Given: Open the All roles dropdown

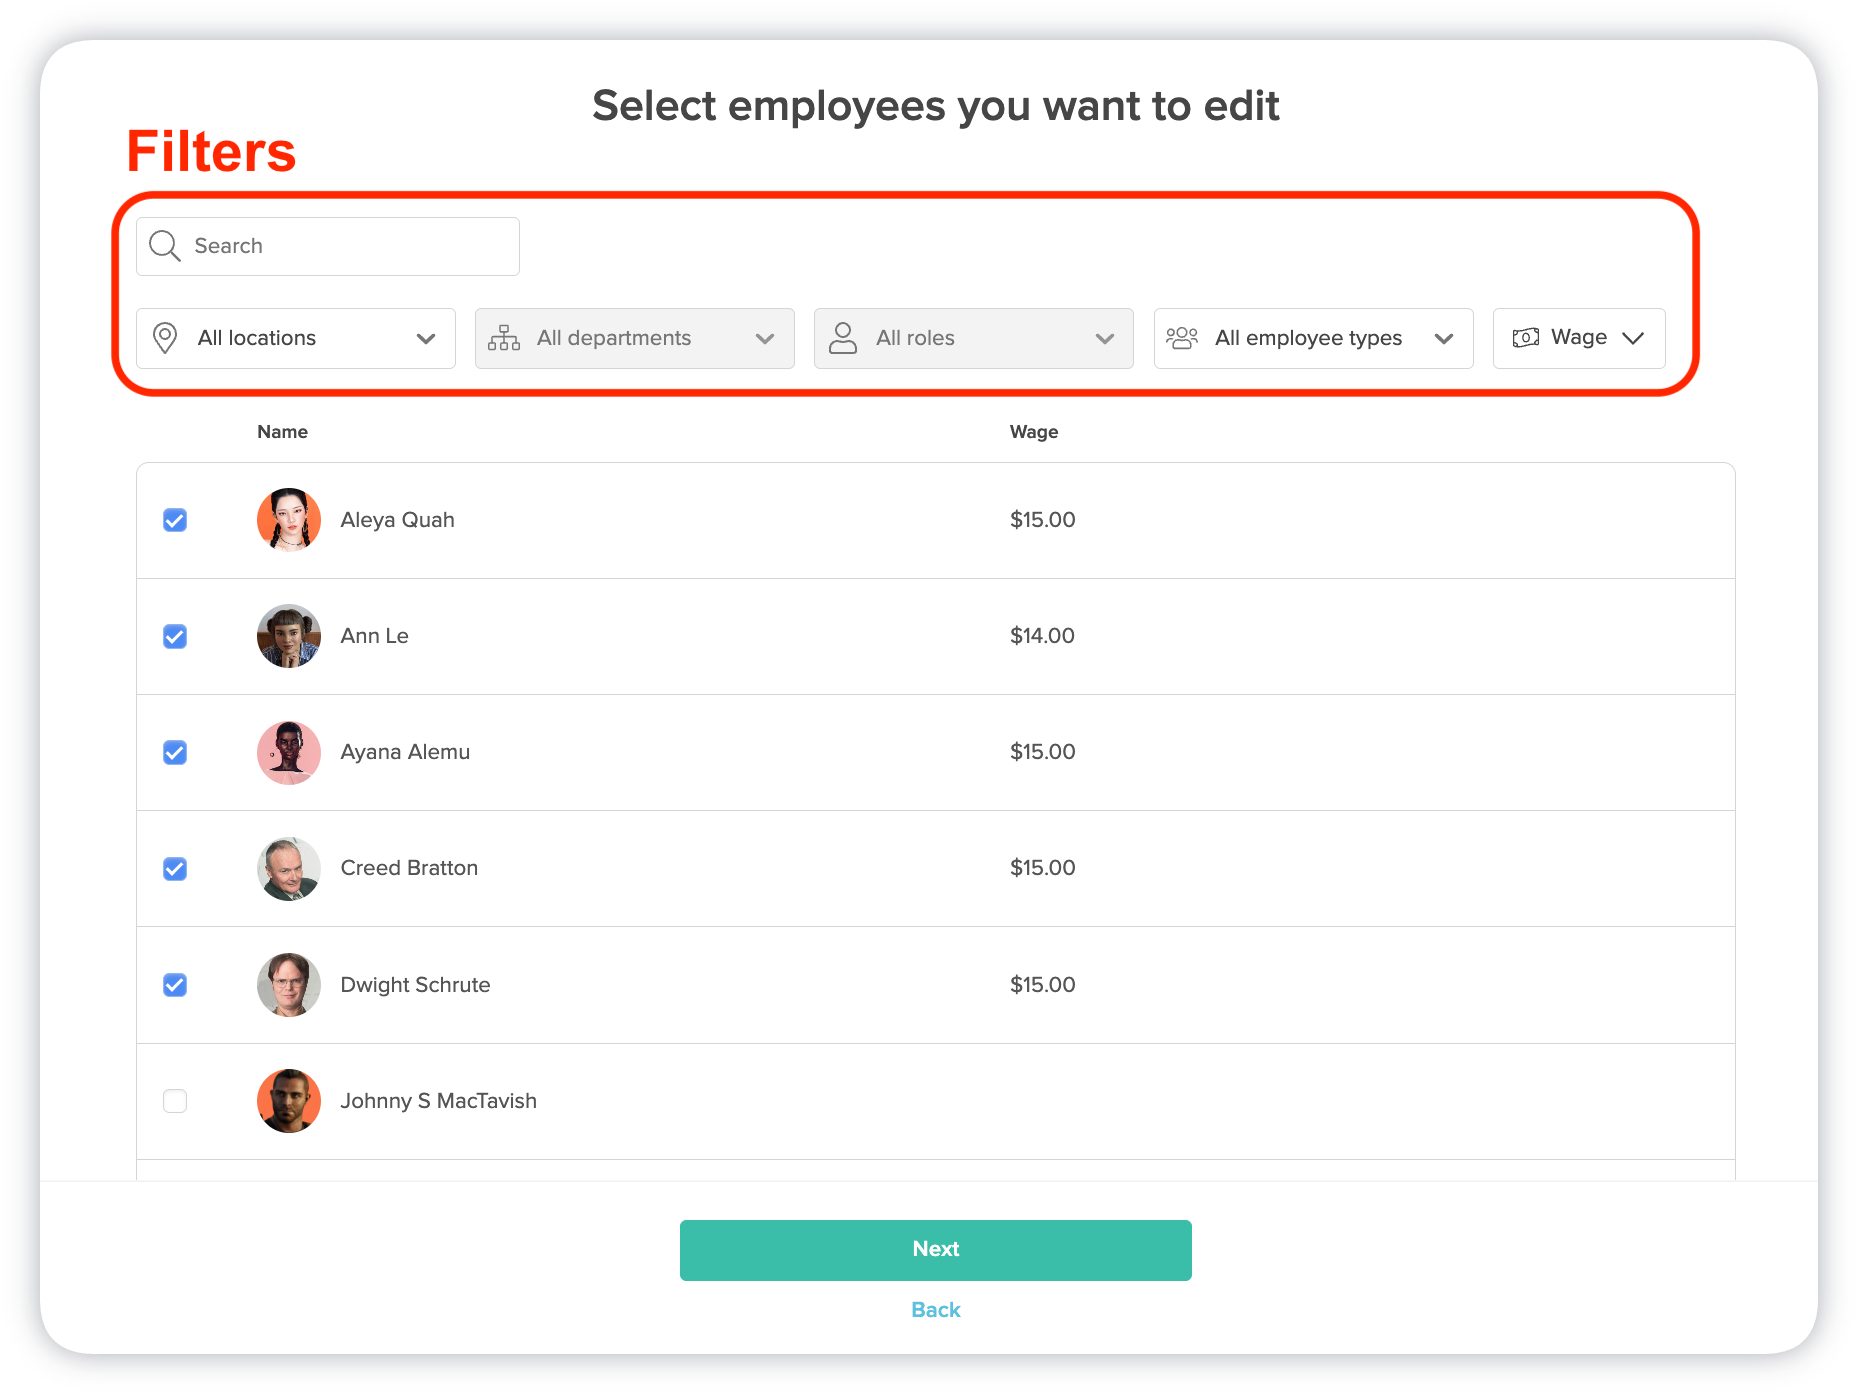Looking at the screenshot, I should (1104, 338).
